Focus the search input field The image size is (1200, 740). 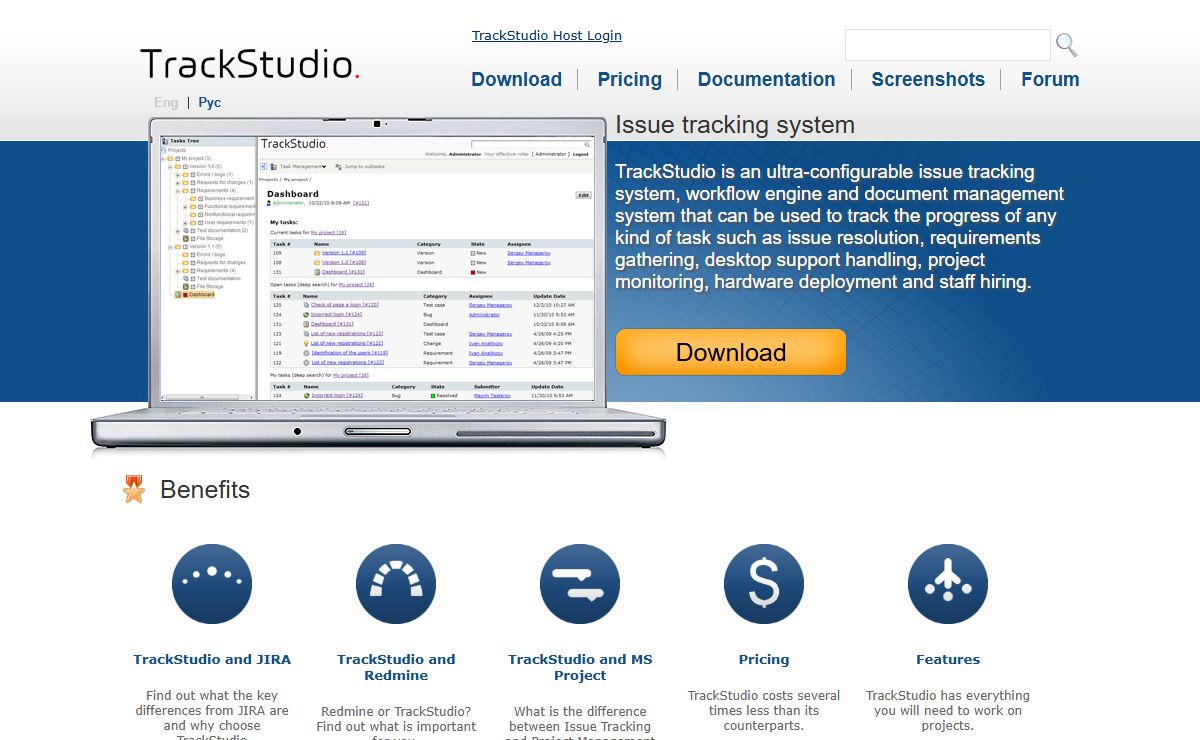click(948, 45)
